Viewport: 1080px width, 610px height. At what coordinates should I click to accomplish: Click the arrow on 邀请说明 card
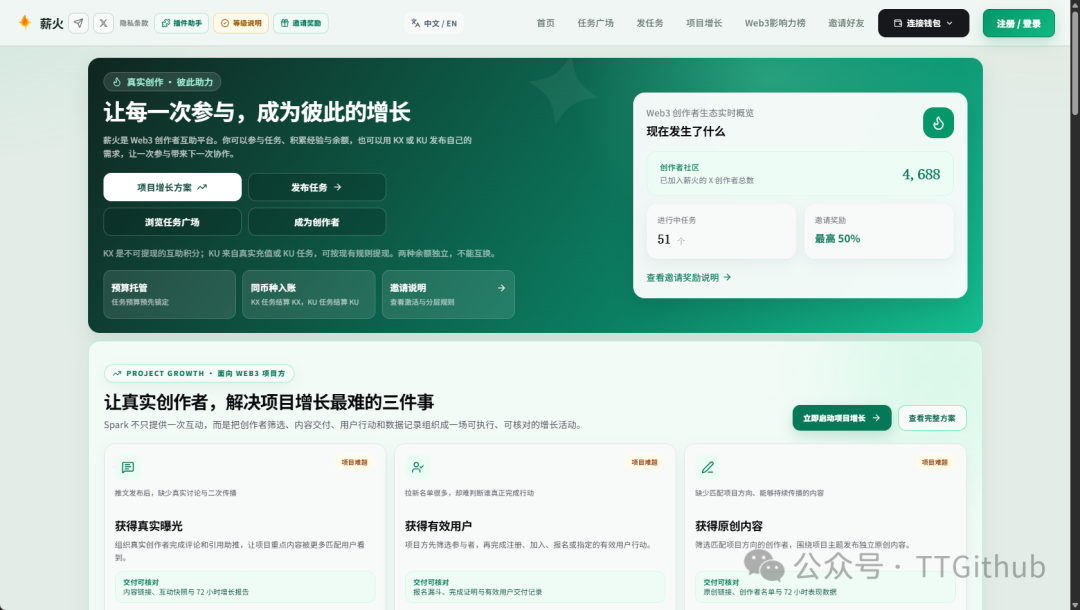click(x=501, y=288)
